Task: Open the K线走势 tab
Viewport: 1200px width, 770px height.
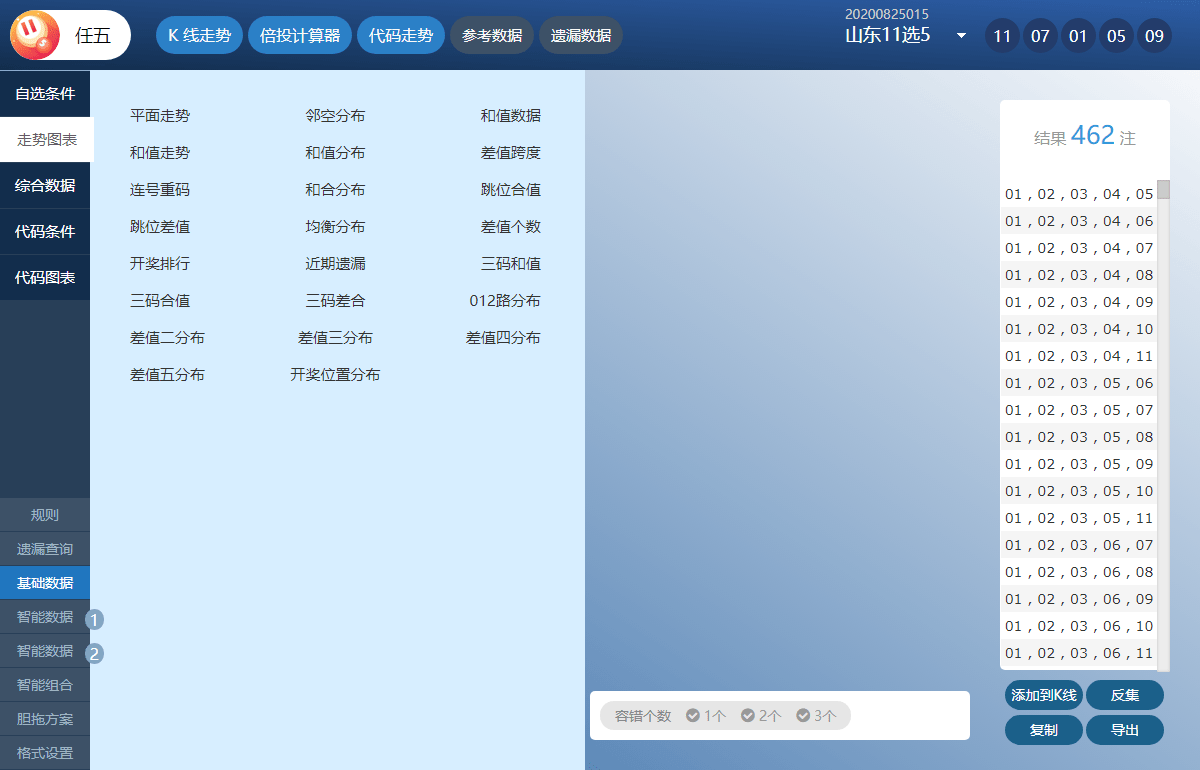Action: [199, 35]
